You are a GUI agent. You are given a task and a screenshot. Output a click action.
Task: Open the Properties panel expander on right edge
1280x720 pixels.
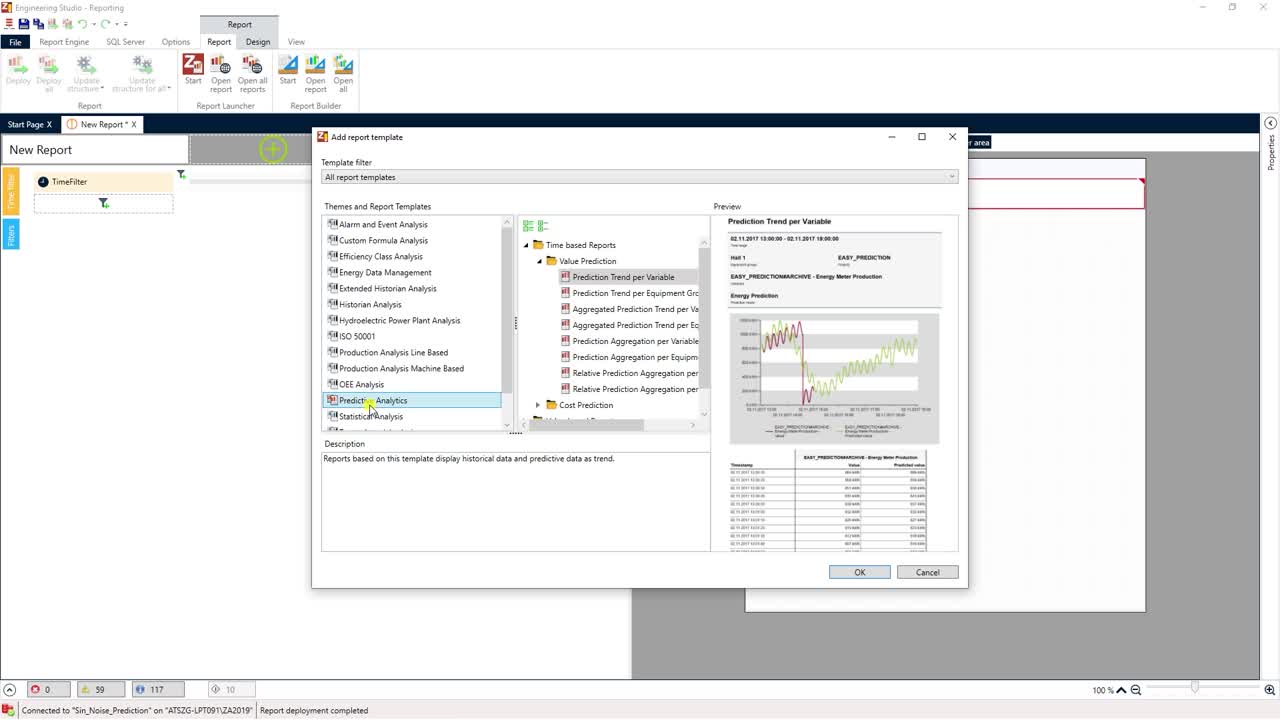pos(1270,123)
